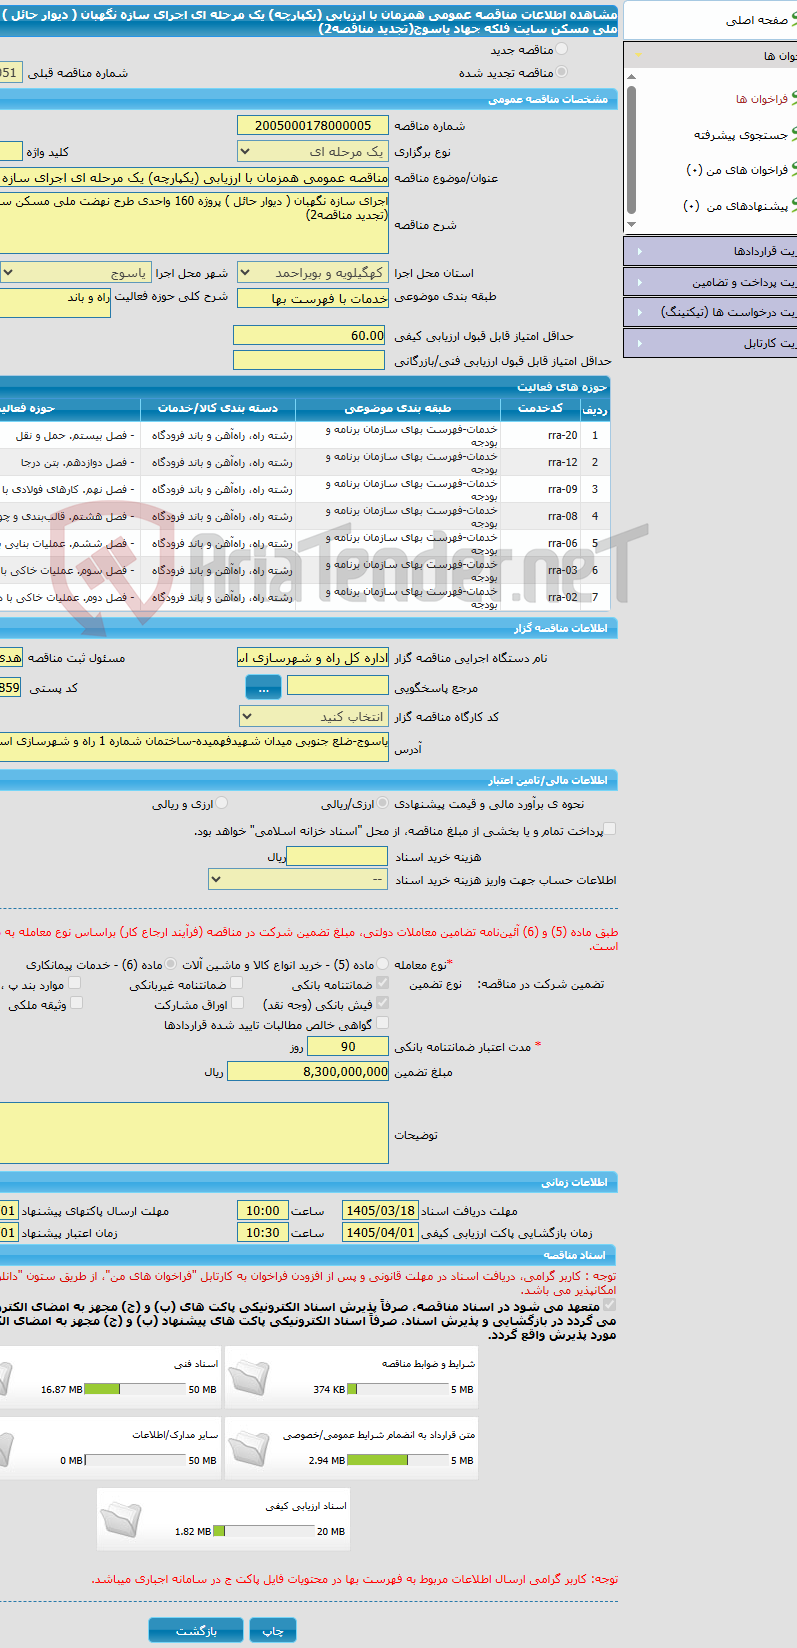797x1648 pixels.
Task: Open صفحه اصلی menu item
Action: click(x=758, y=20)
